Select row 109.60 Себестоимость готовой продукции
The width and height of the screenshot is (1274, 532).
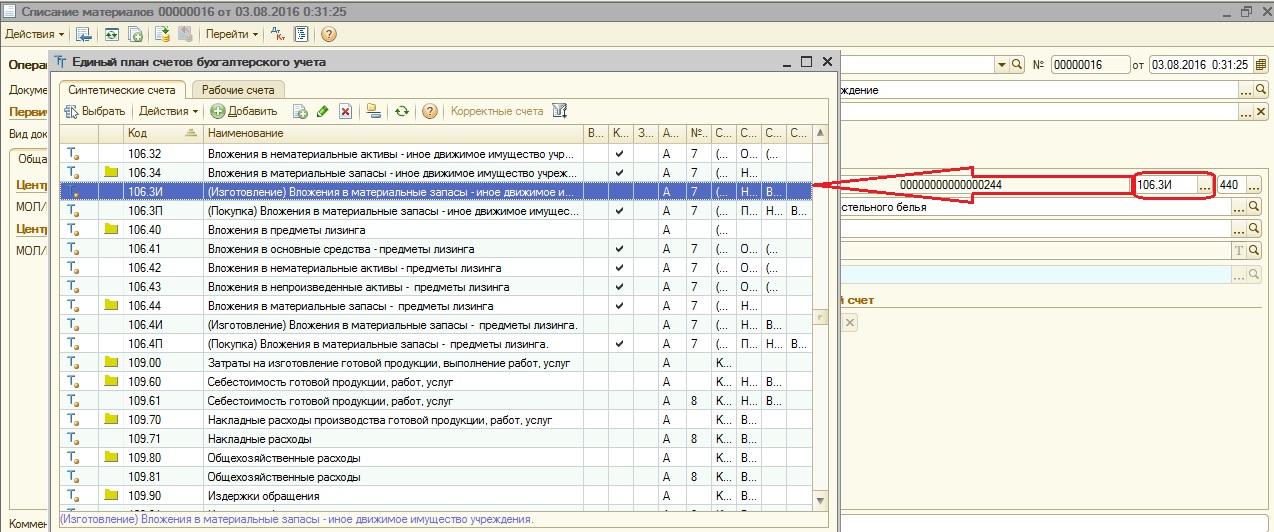click(x=435, y=382)
